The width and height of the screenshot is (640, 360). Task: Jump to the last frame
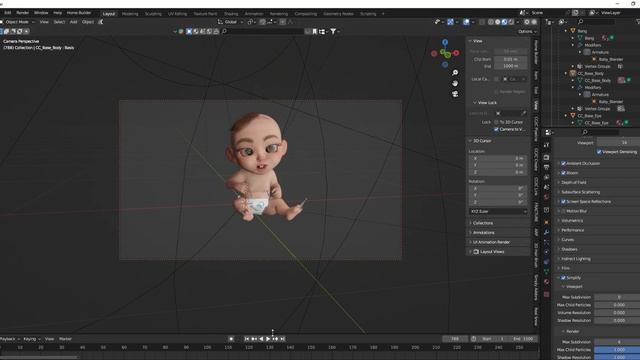click(282, 339)
